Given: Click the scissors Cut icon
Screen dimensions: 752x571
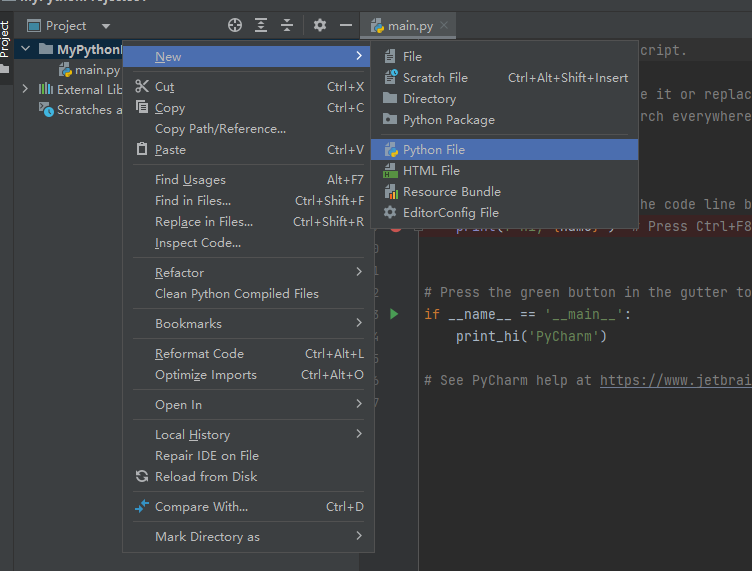Looking at the screenshot, I should (x=142, y=86).
